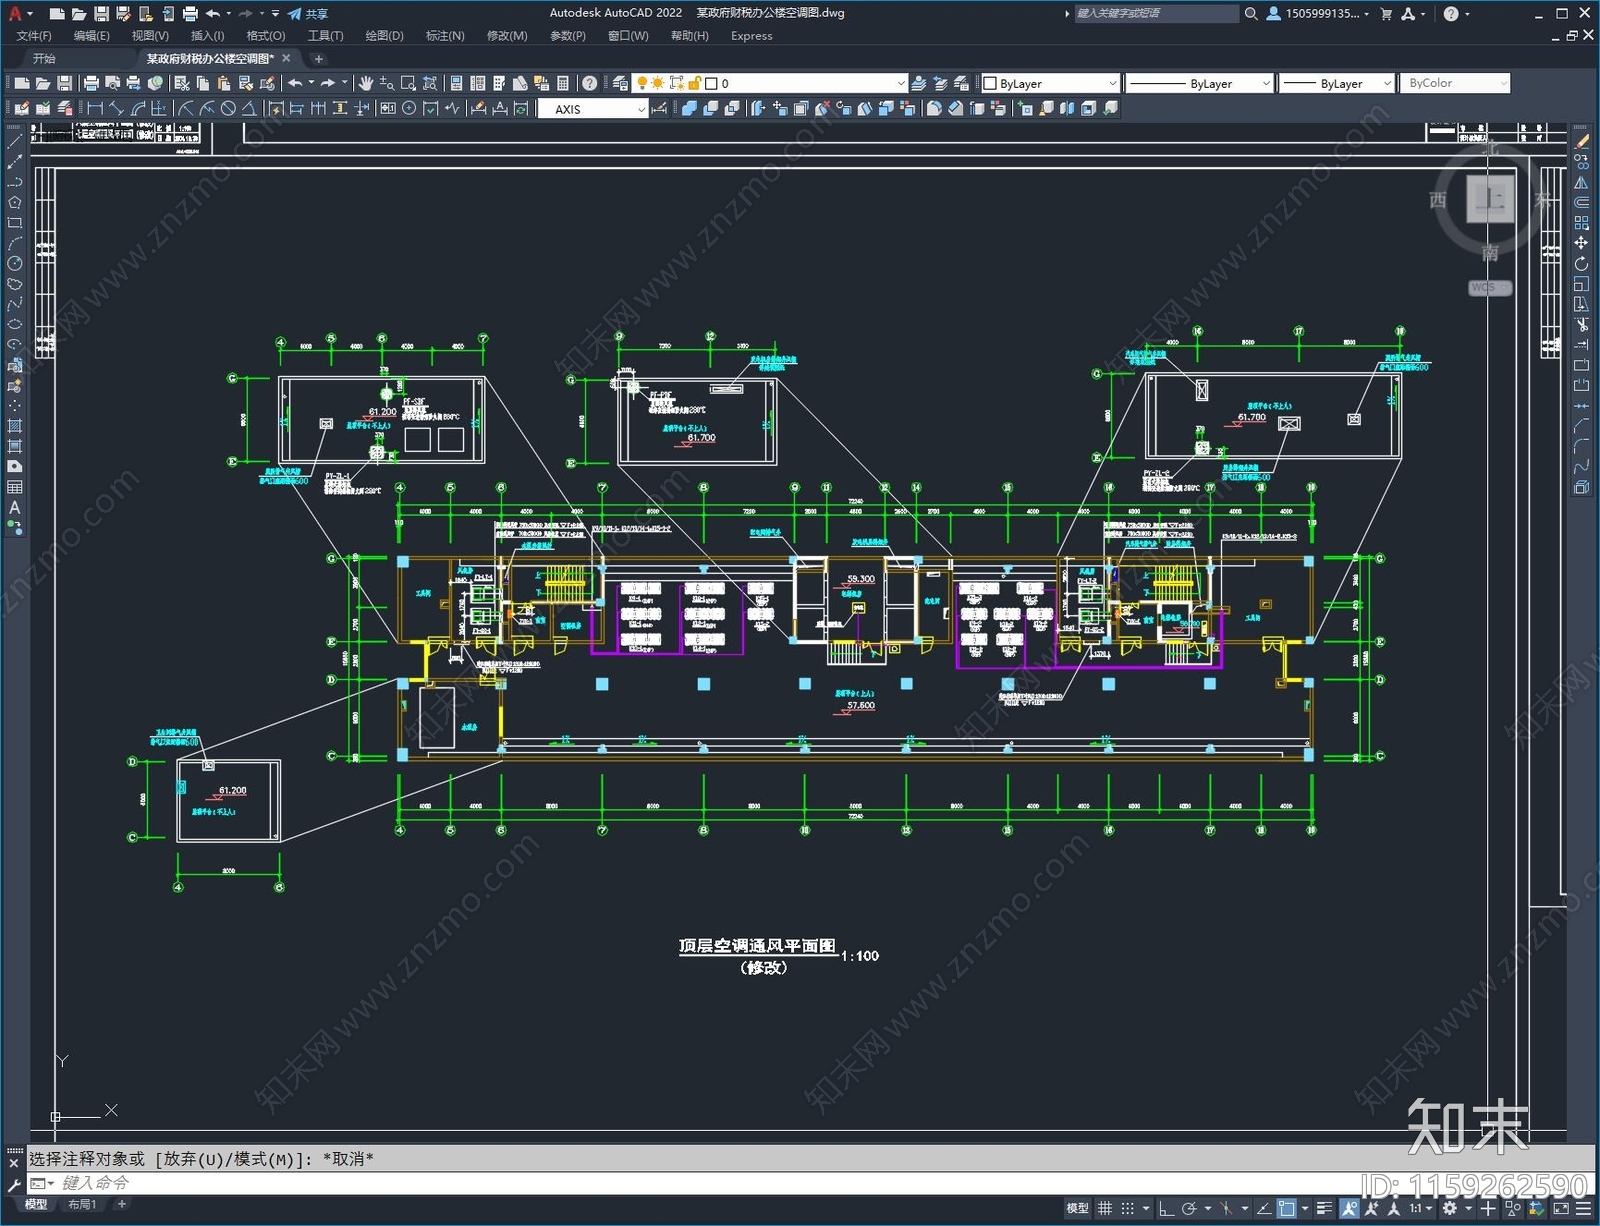1600x1226 pixels.
Task: Open the 格式(O) menu
Action: click(x=266, y=36)
